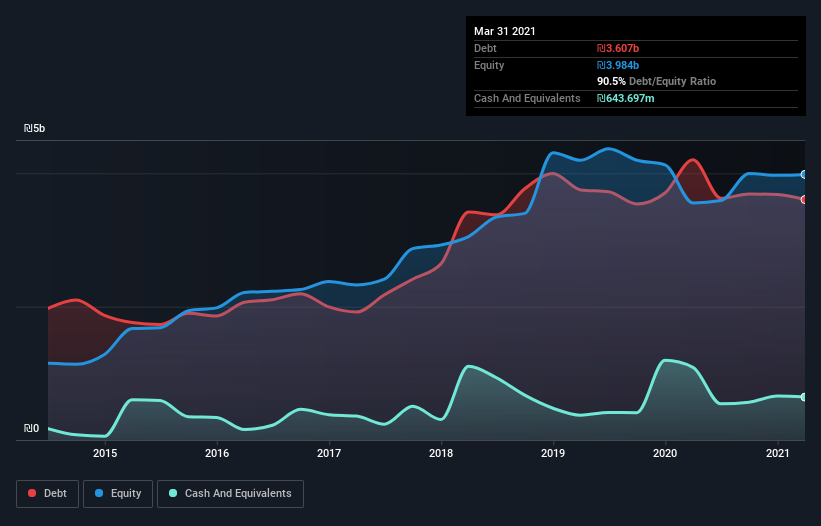Toggle the Equity legend button
821x526 pixels.
click(x=118, y=494)
